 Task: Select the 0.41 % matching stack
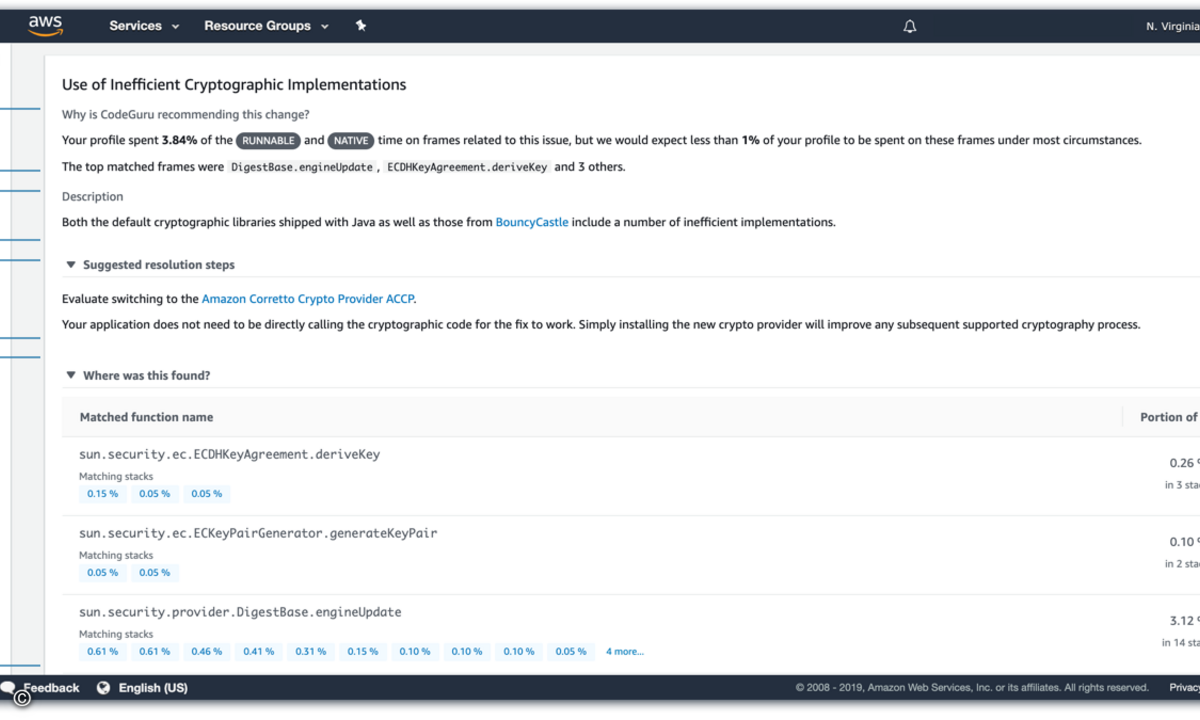coord(258,652)
